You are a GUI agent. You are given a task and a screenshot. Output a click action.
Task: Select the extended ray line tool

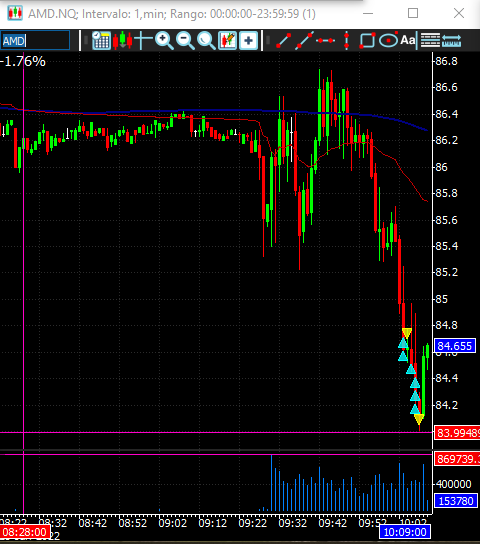pyautogui.click(x=304, y=41)
